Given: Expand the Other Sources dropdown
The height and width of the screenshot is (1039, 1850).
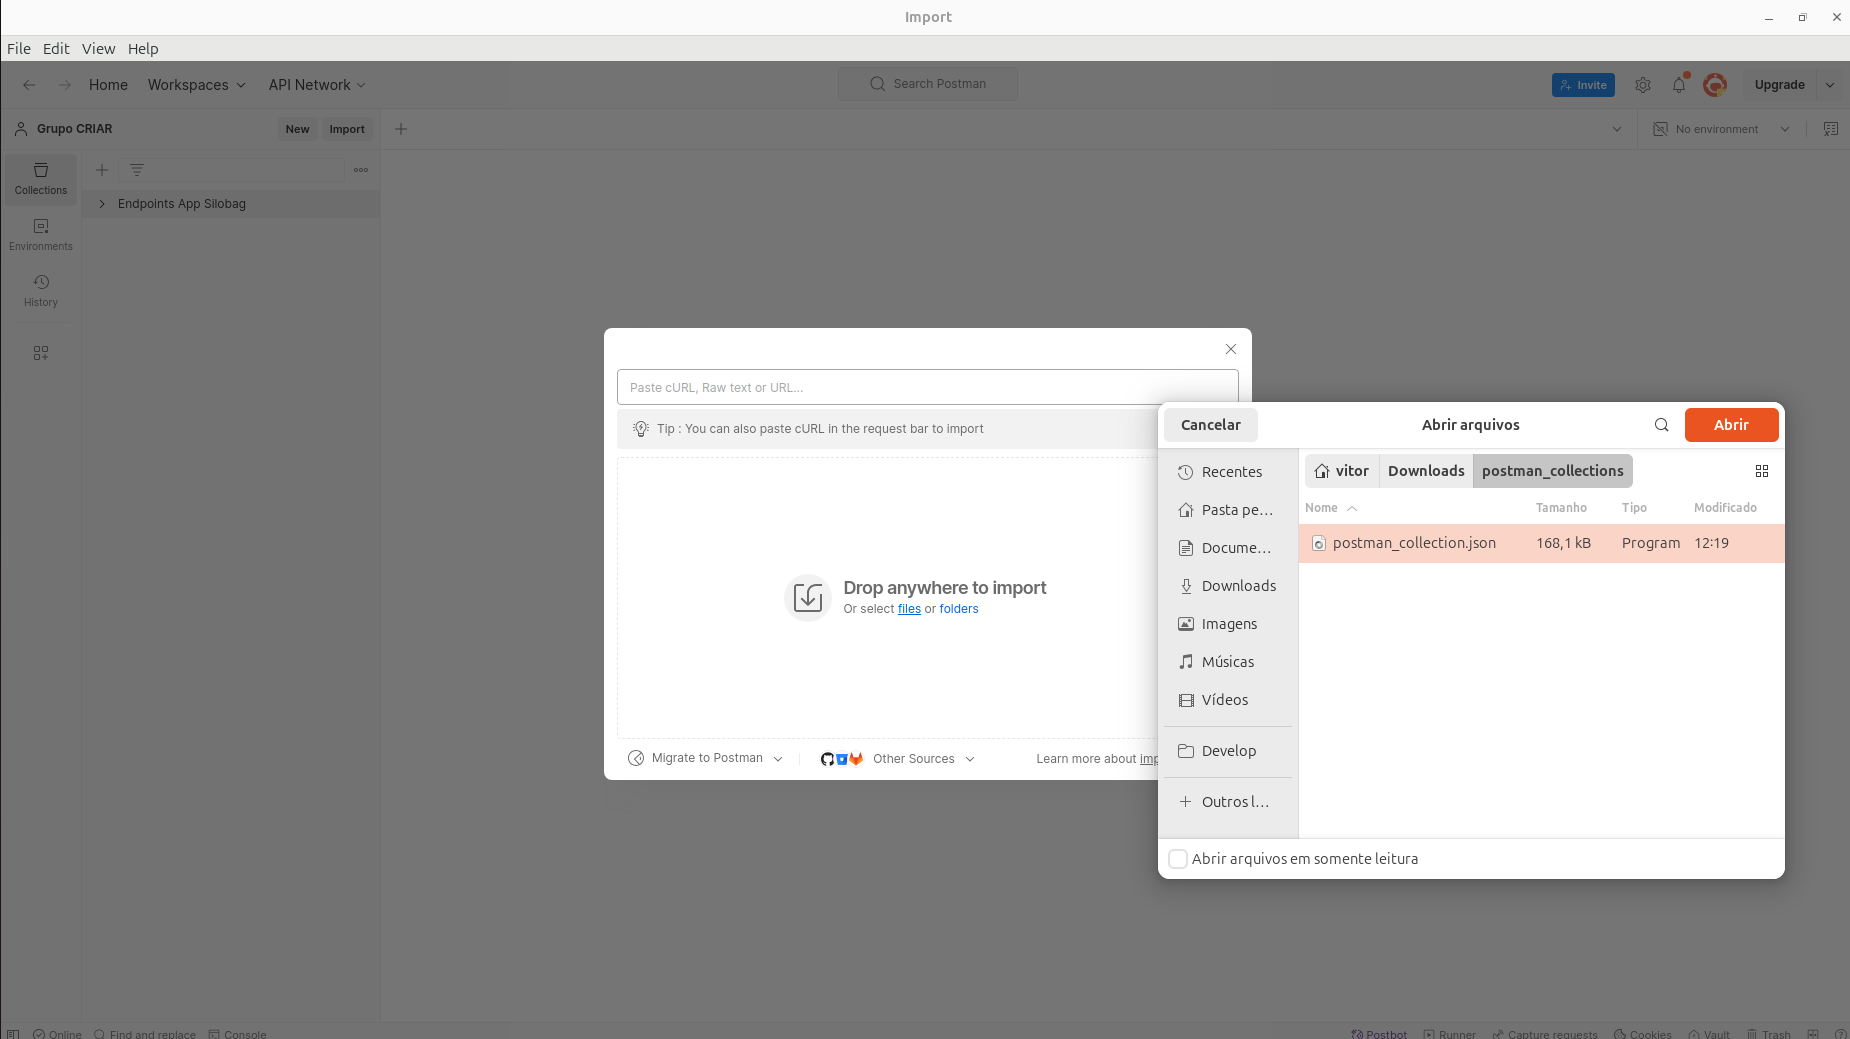Looking at the screenshot, I should pyautogui.click(x=922, y=759).
